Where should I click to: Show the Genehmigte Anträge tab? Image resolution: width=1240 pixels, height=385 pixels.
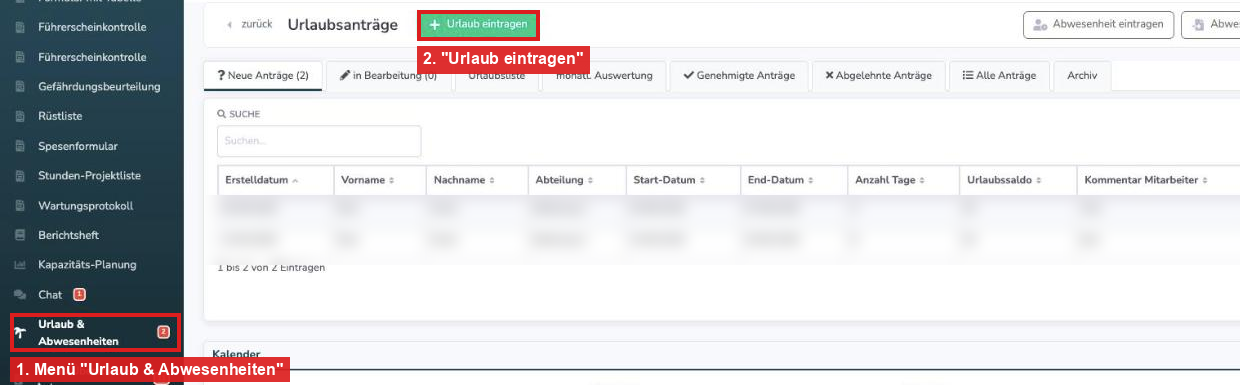pos(739,76)
